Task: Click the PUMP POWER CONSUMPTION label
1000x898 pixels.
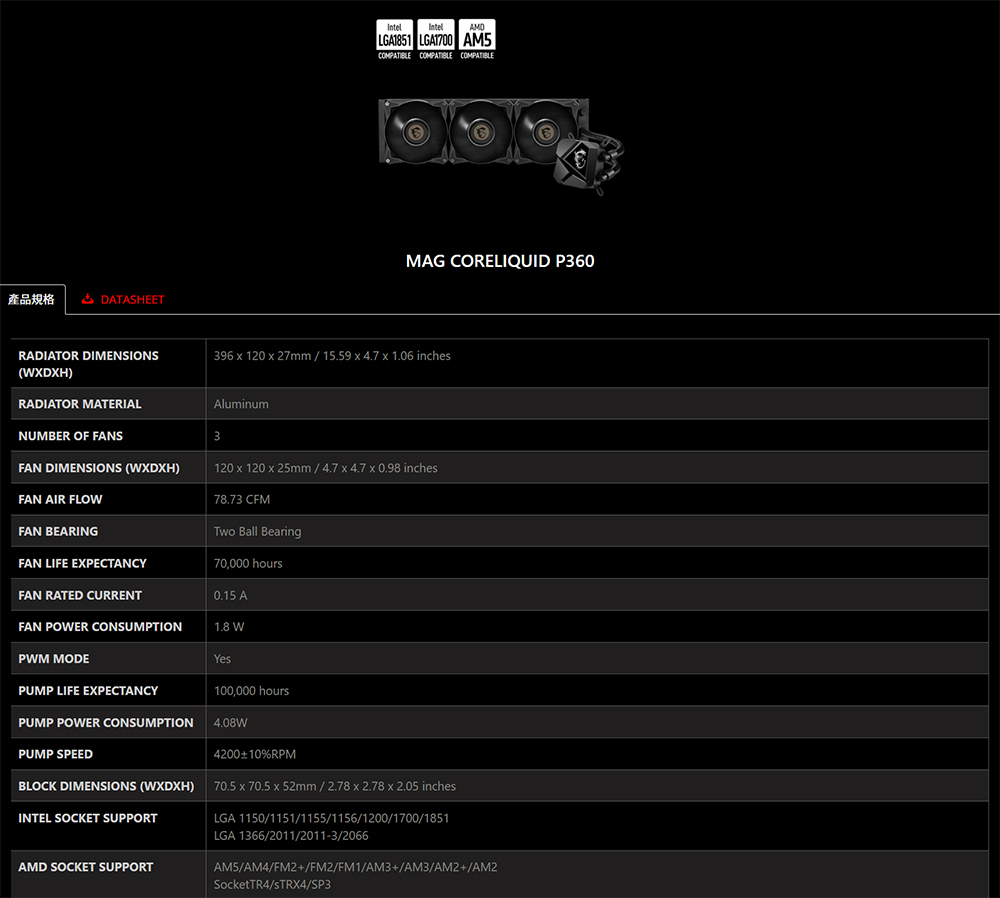Action: click(x=106, y=723)
